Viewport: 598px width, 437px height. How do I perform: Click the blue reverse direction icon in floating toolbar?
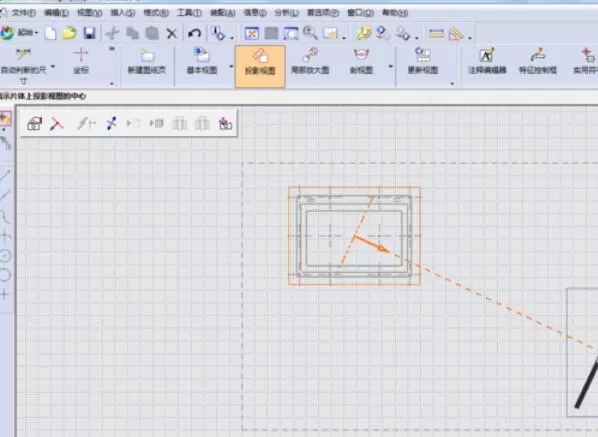pyautogui.click(x=111, y=124)
